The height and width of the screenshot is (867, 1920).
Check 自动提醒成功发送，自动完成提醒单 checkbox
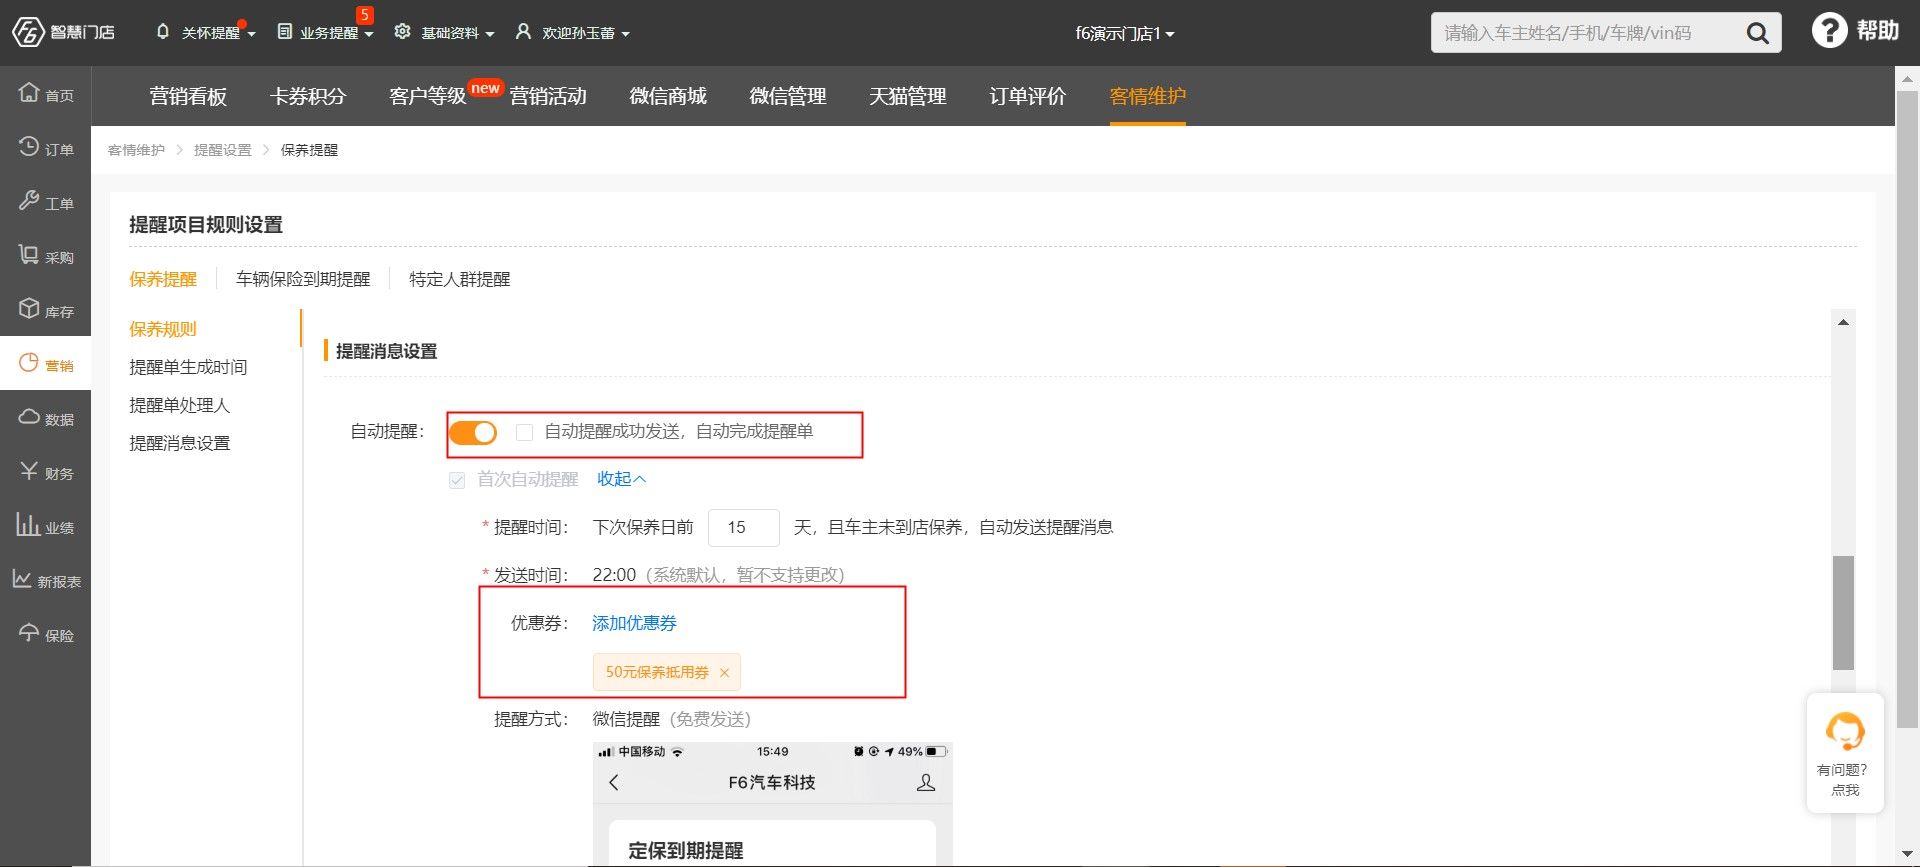click(524, 433)
